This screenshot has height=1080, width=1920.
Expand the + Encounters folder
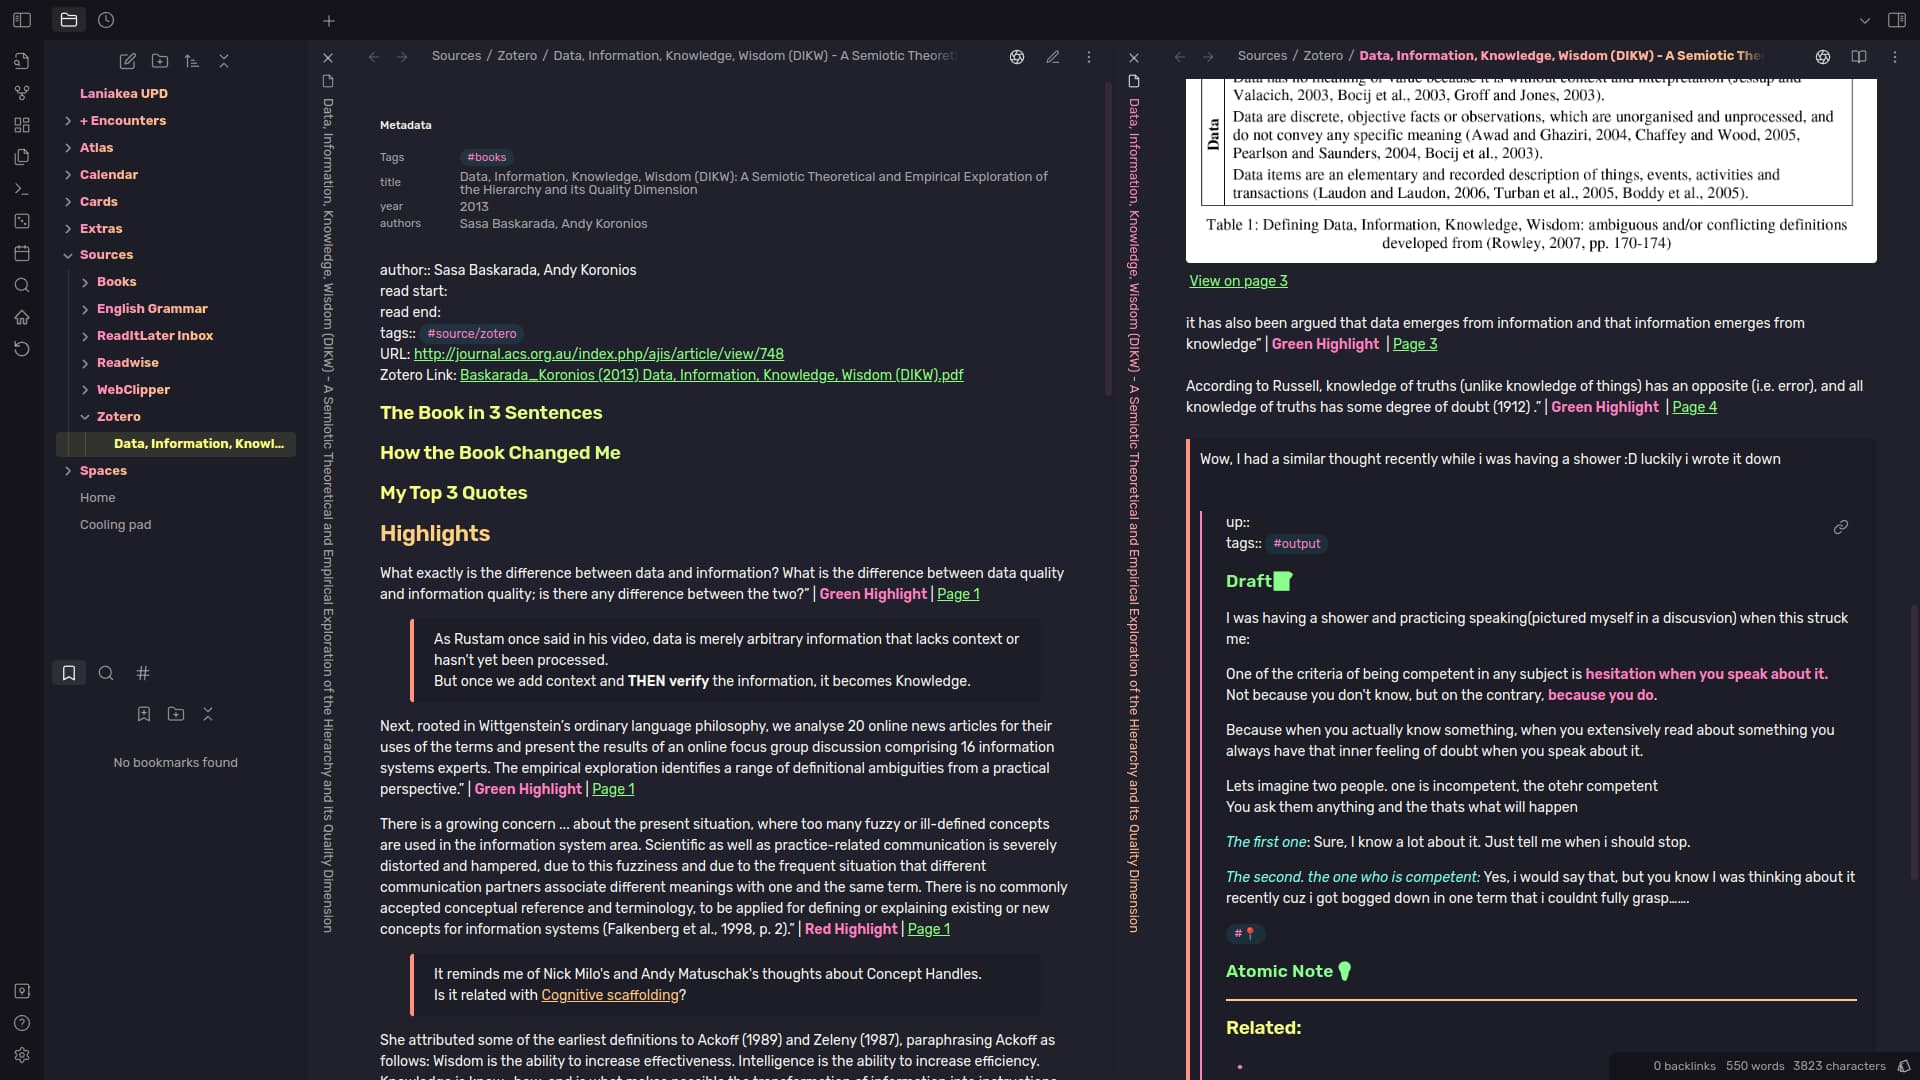click(123, 120)
